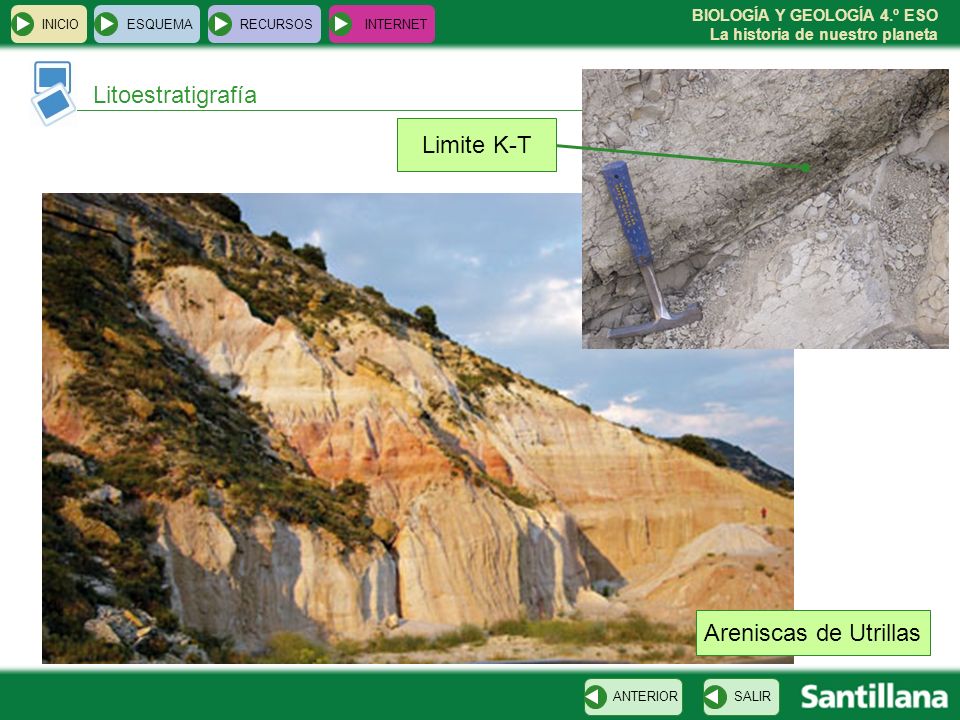960x720 pixels.
Task: Click the hammer rock-layer photo
Action: (765, 209)
